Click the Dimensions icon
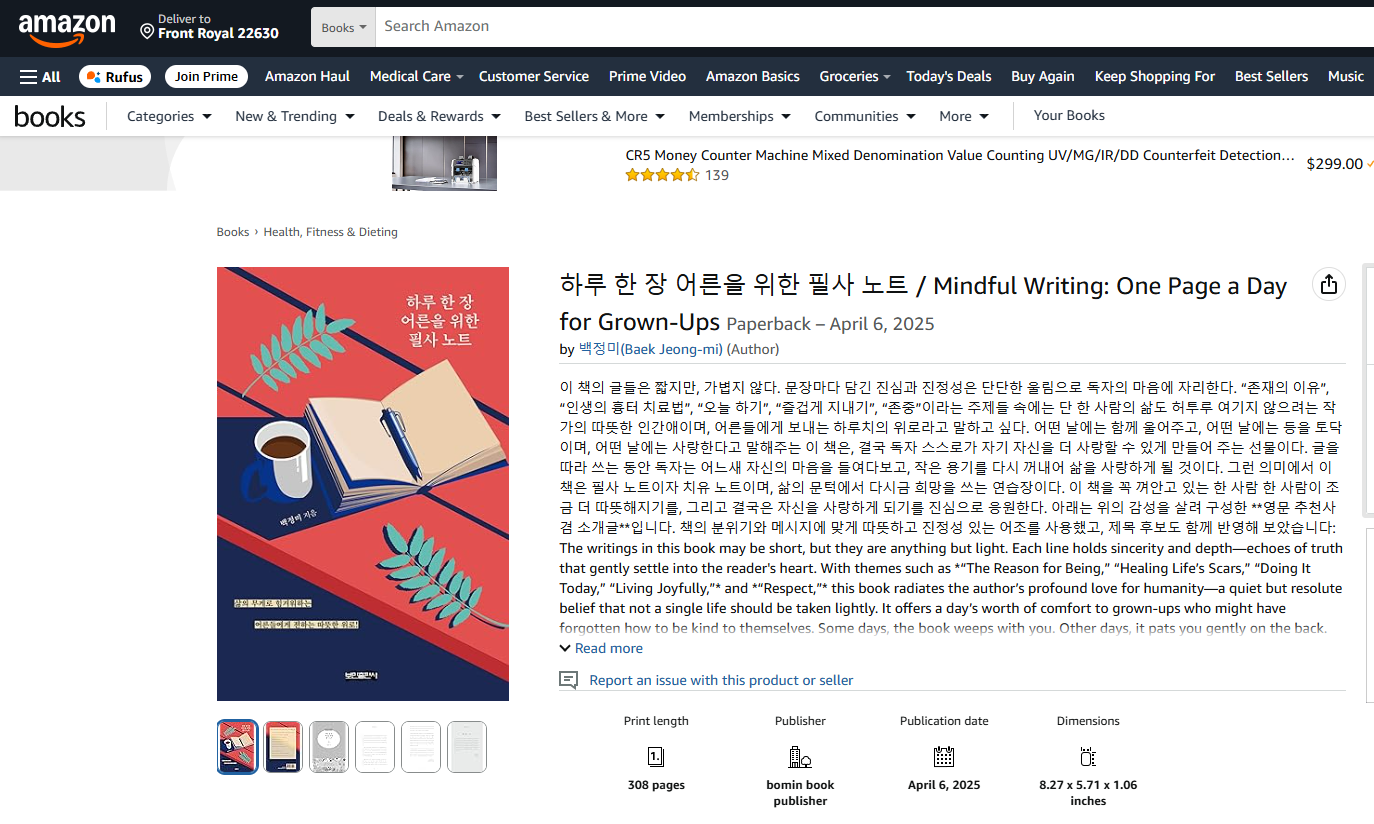The width and height of the screenshot is (1374, 824). 1088,757
